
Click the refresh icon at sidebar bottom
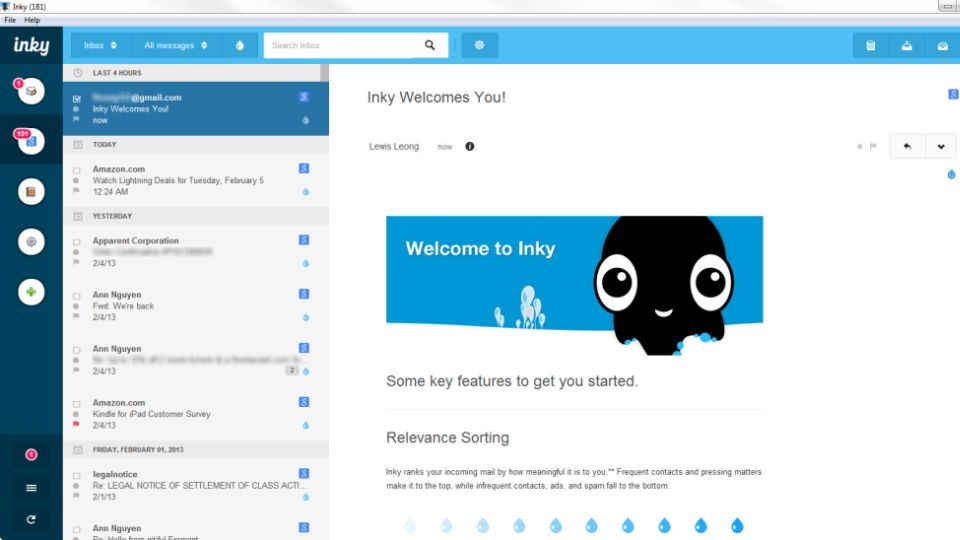click(x=31, y=519)
